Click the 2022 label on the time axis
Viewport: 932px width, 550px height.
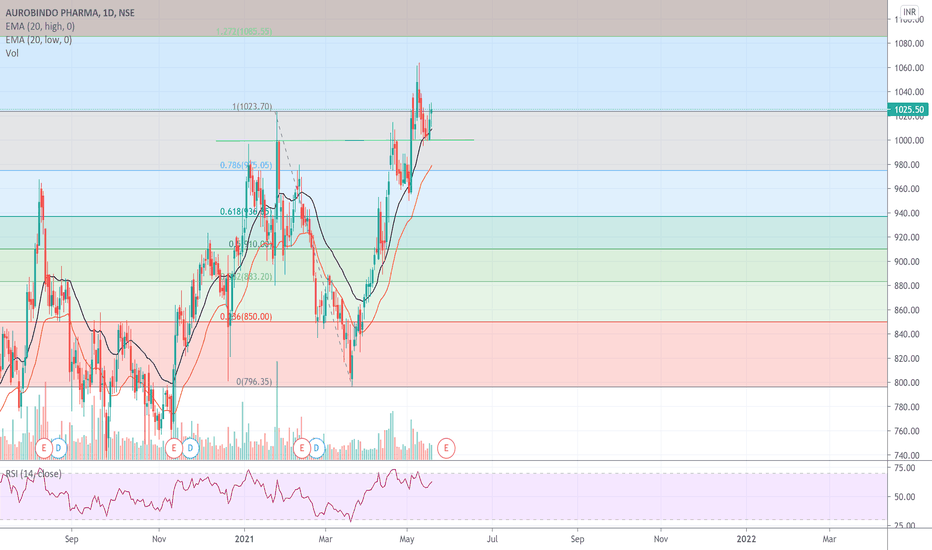(746, 539)
